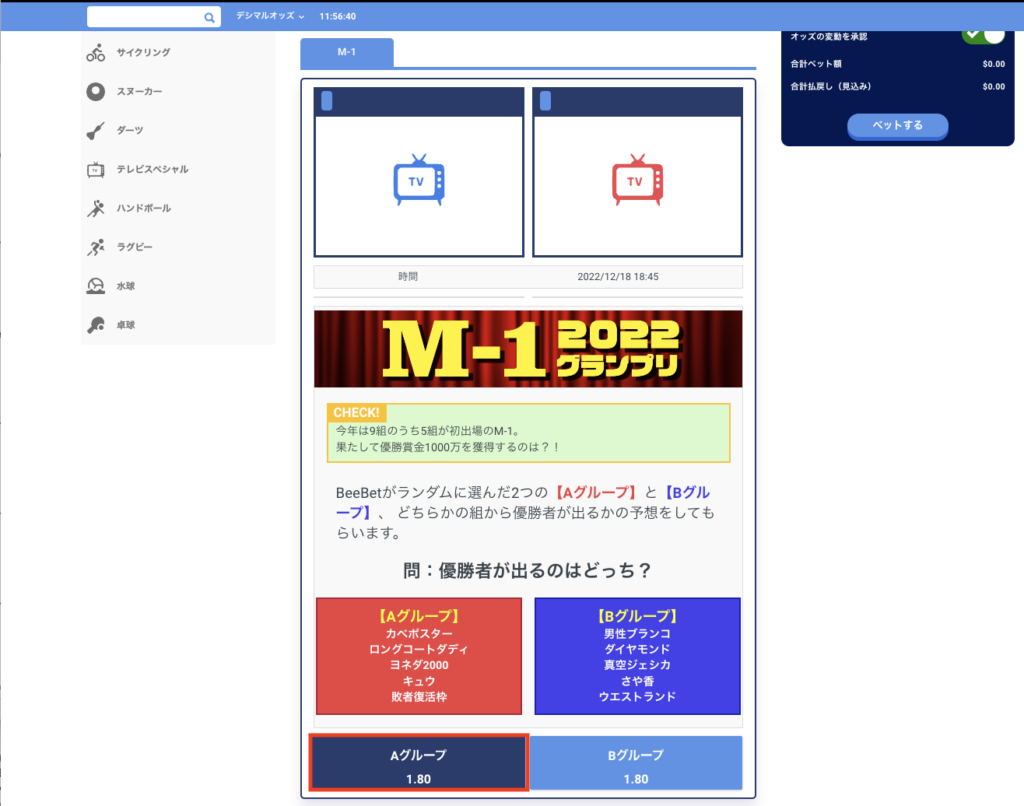Open ラグビー sport in sidebar

[x=178, y=248]
